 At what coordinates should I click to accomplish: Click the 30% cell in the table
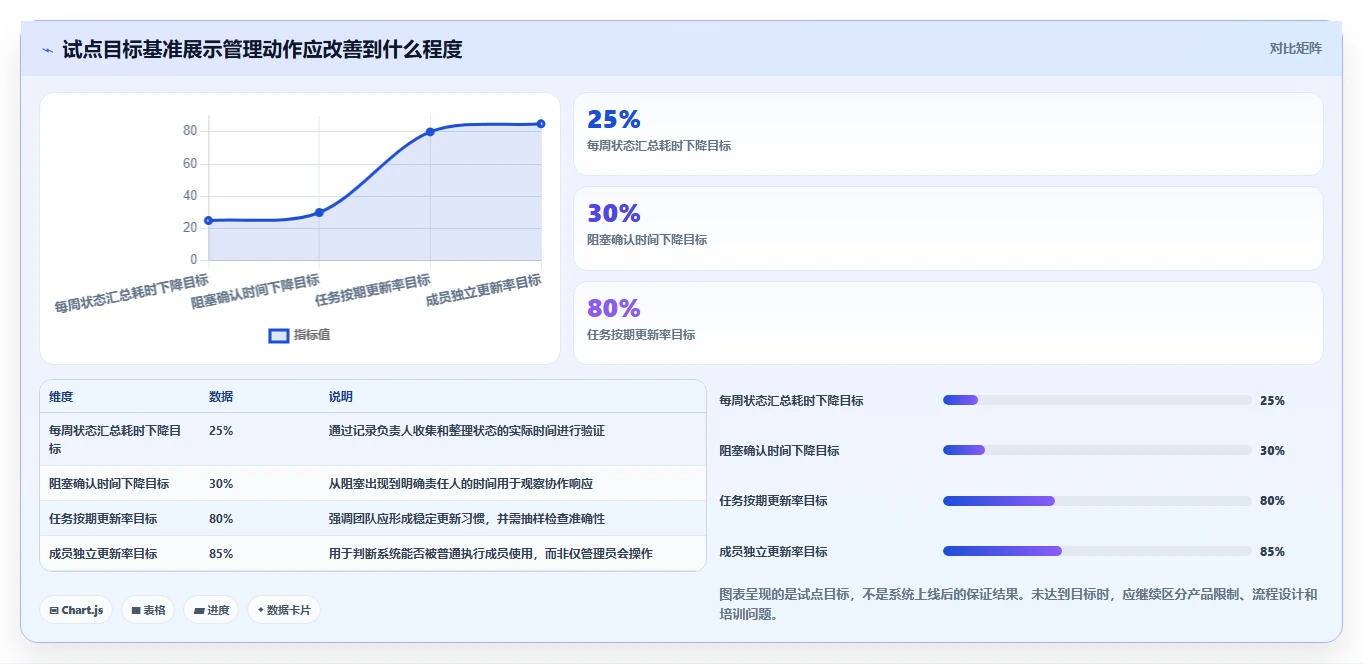[x=221, y=484]
